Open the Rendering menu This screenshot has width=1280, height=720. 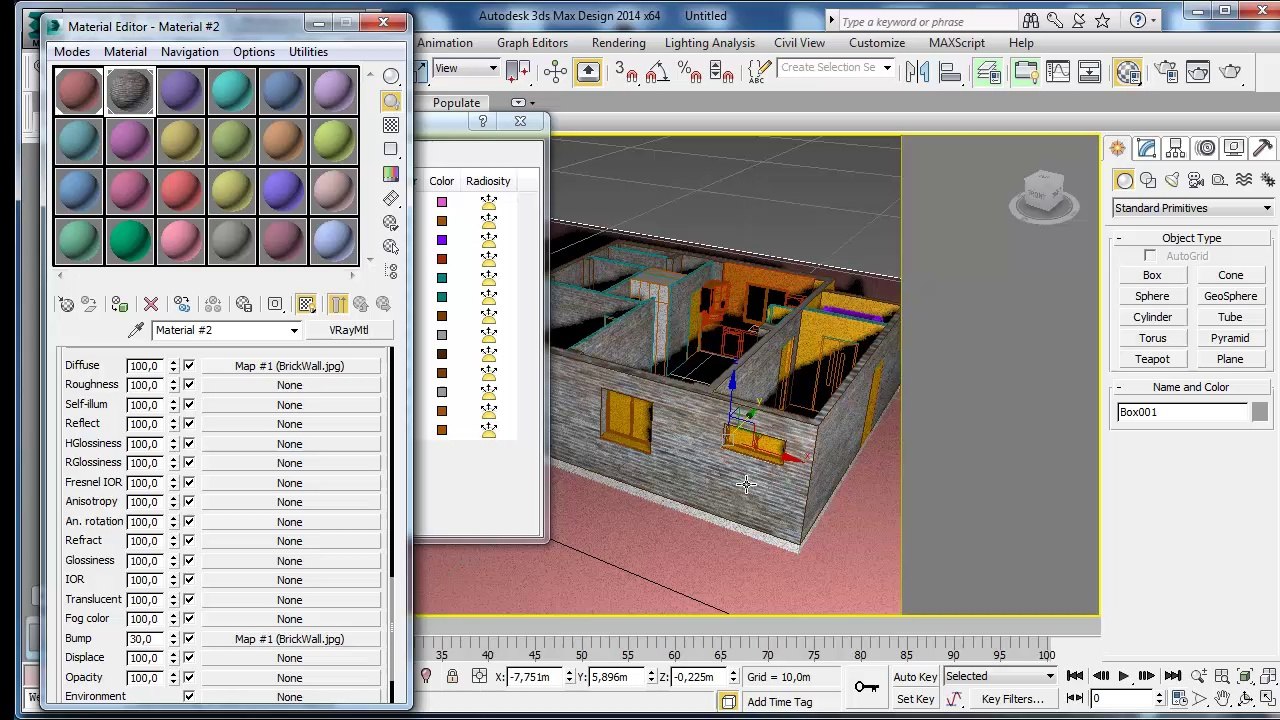[618, 43]
